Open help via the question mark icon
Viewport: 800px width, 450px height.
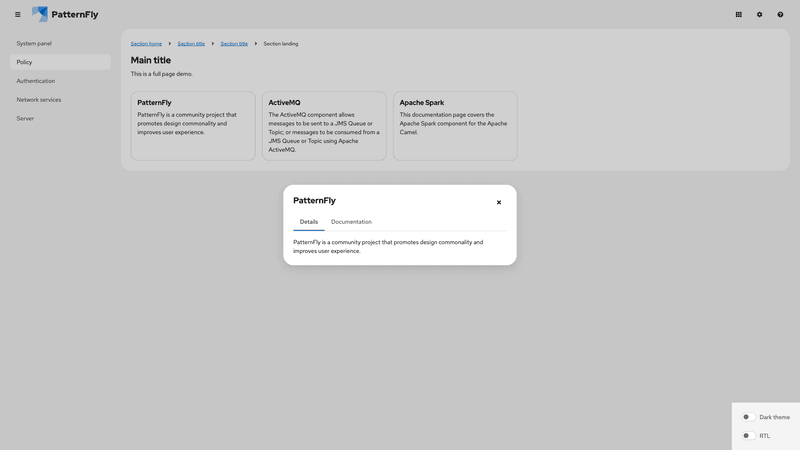click(780, 14)
